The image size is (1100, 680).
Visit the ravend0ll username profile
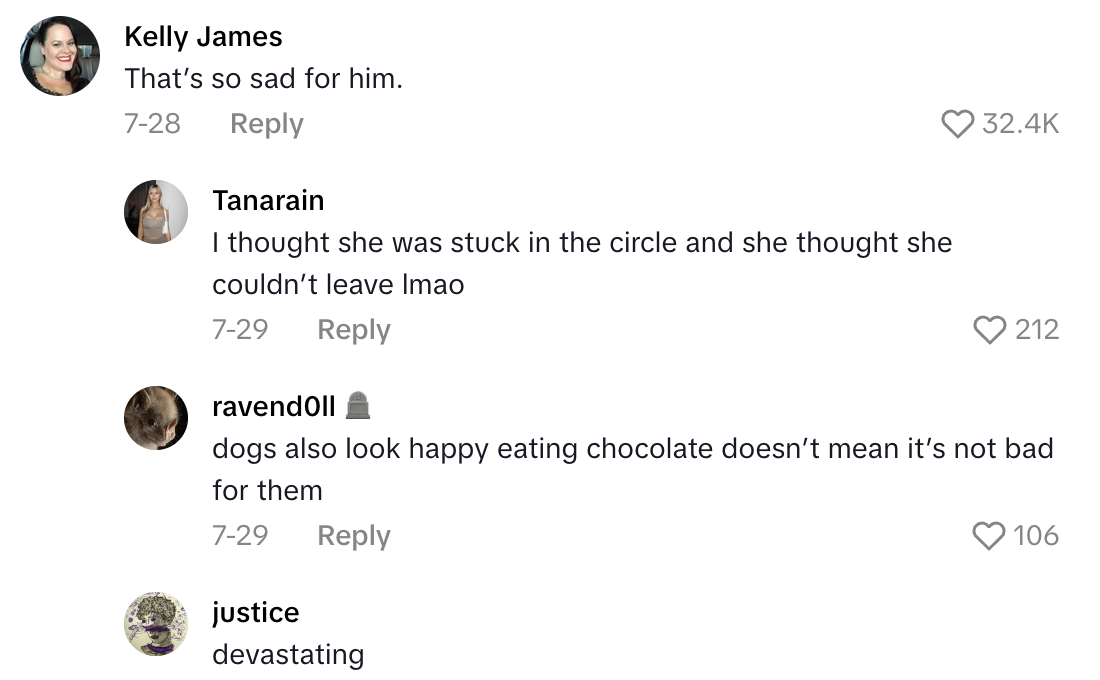click(x=273, y=406)
